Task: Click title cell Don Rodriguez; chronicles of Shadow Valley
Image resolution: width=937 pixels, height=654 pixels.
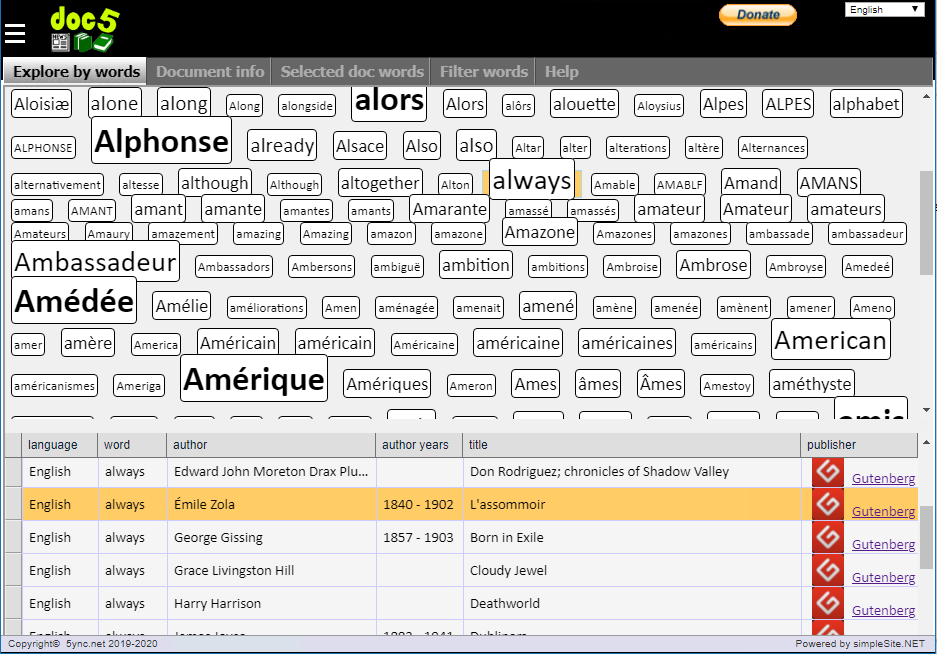Action: 632,472
